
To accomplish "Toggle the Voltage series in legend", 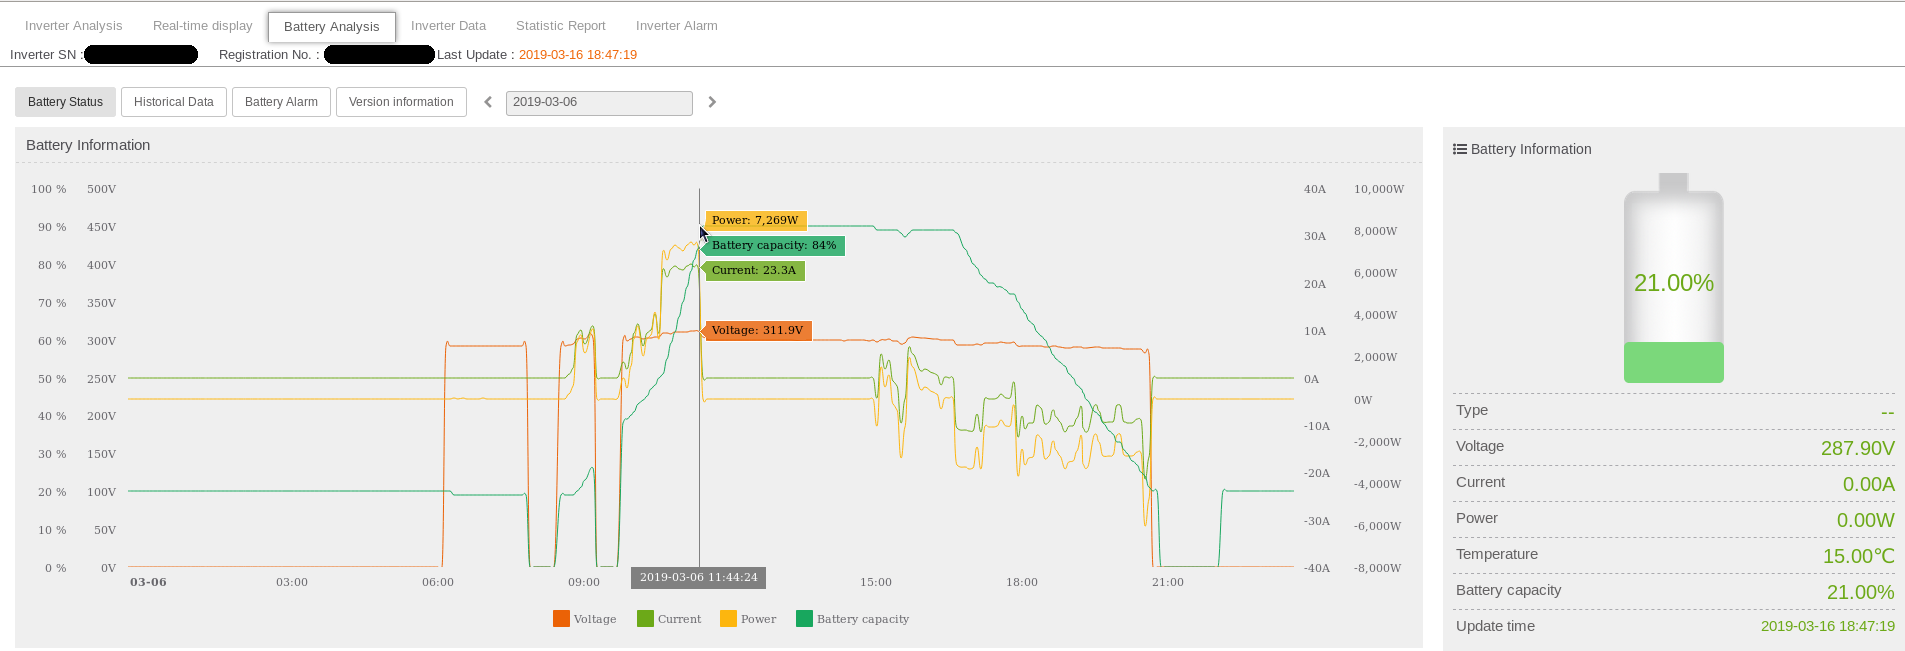I will point(585,619).
